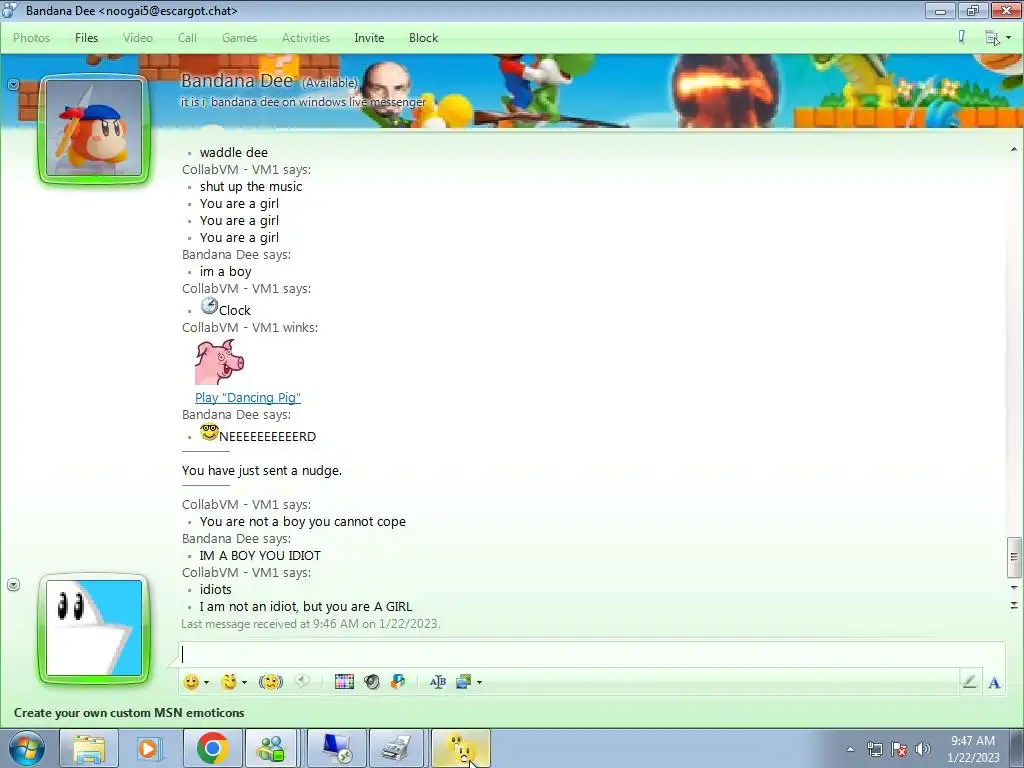Play the Dancing Pig wink link
This screenshot has width=1024, height=768.
click(248, 397)
